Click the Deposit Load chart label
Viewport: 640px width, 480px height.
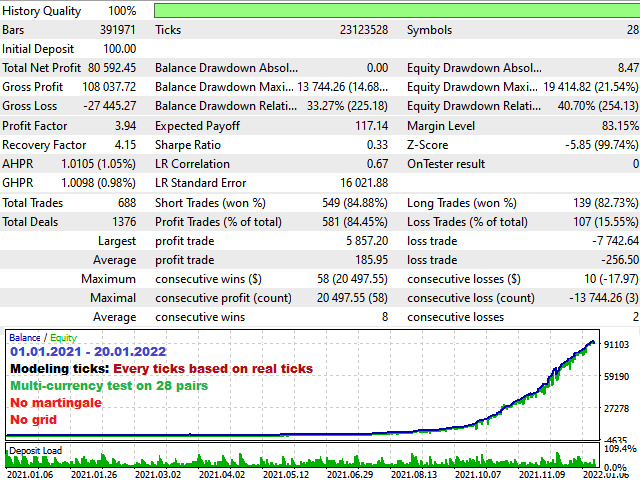(35, 451)
